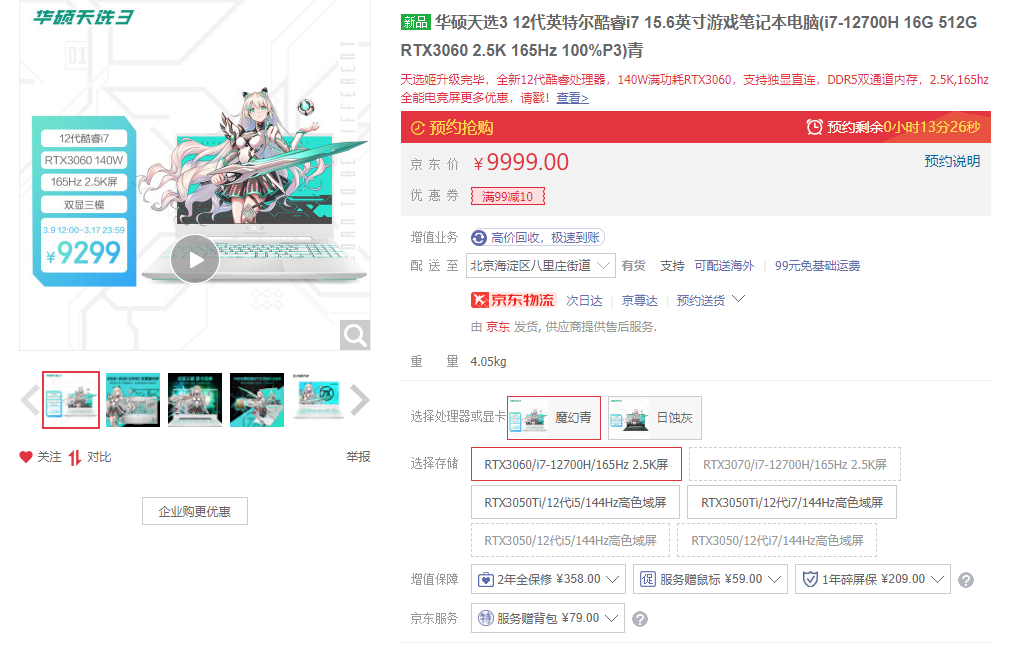Click the heart 关注 icon
The image size is (1010, 648).
coord(26,457)
